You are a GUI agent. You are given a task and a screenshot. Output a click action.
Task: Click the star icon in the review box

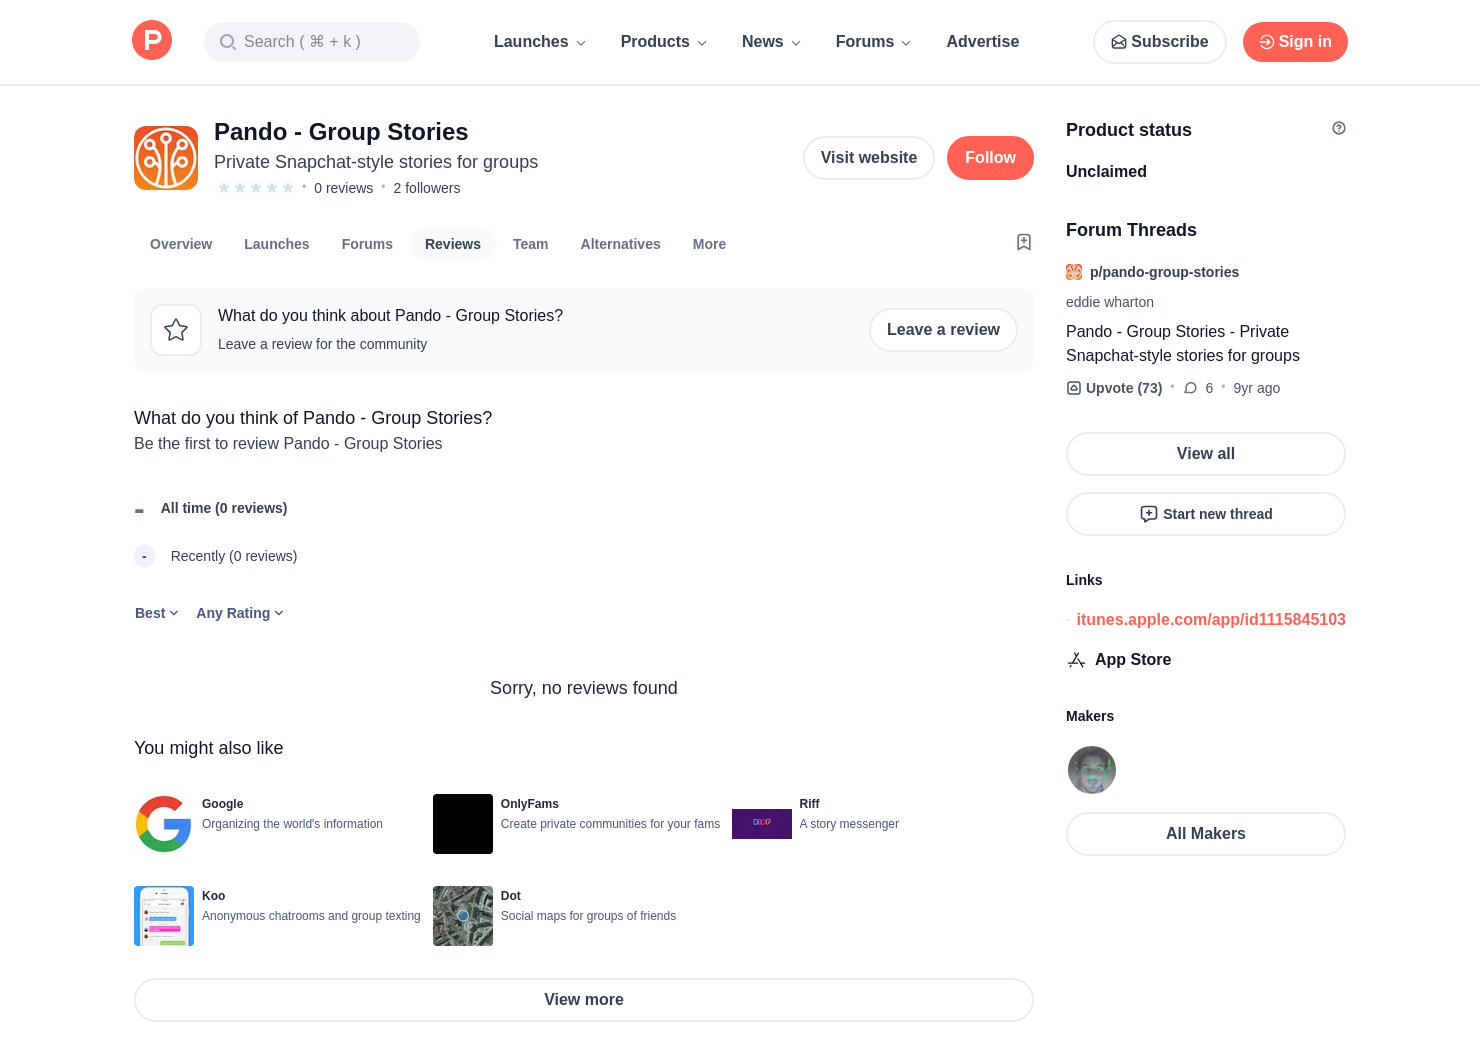(x=176, y=330)
